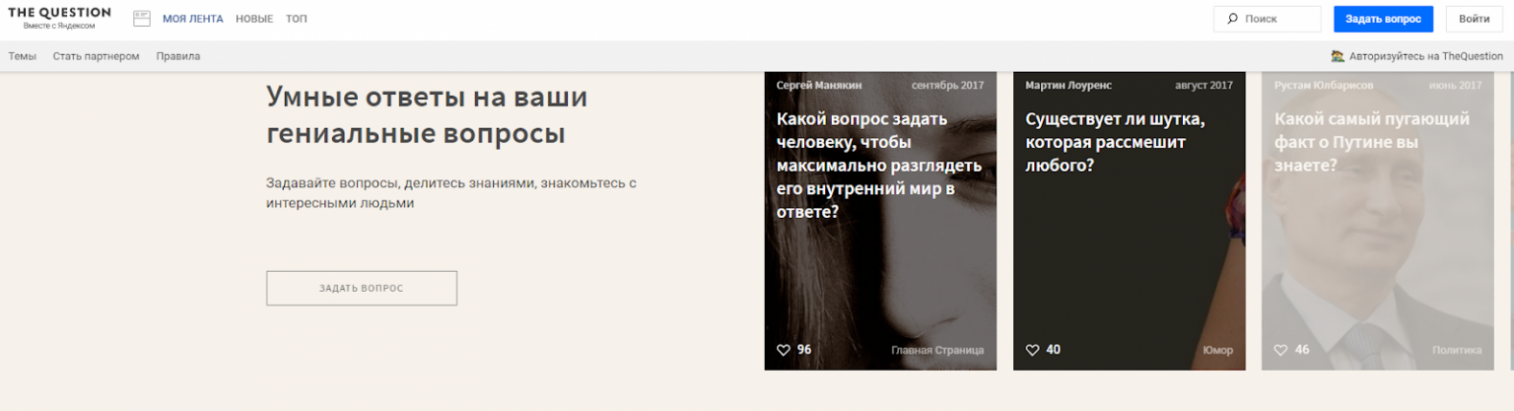
Task: Click the сентябрь 2017 date
Action: point(948,85)
